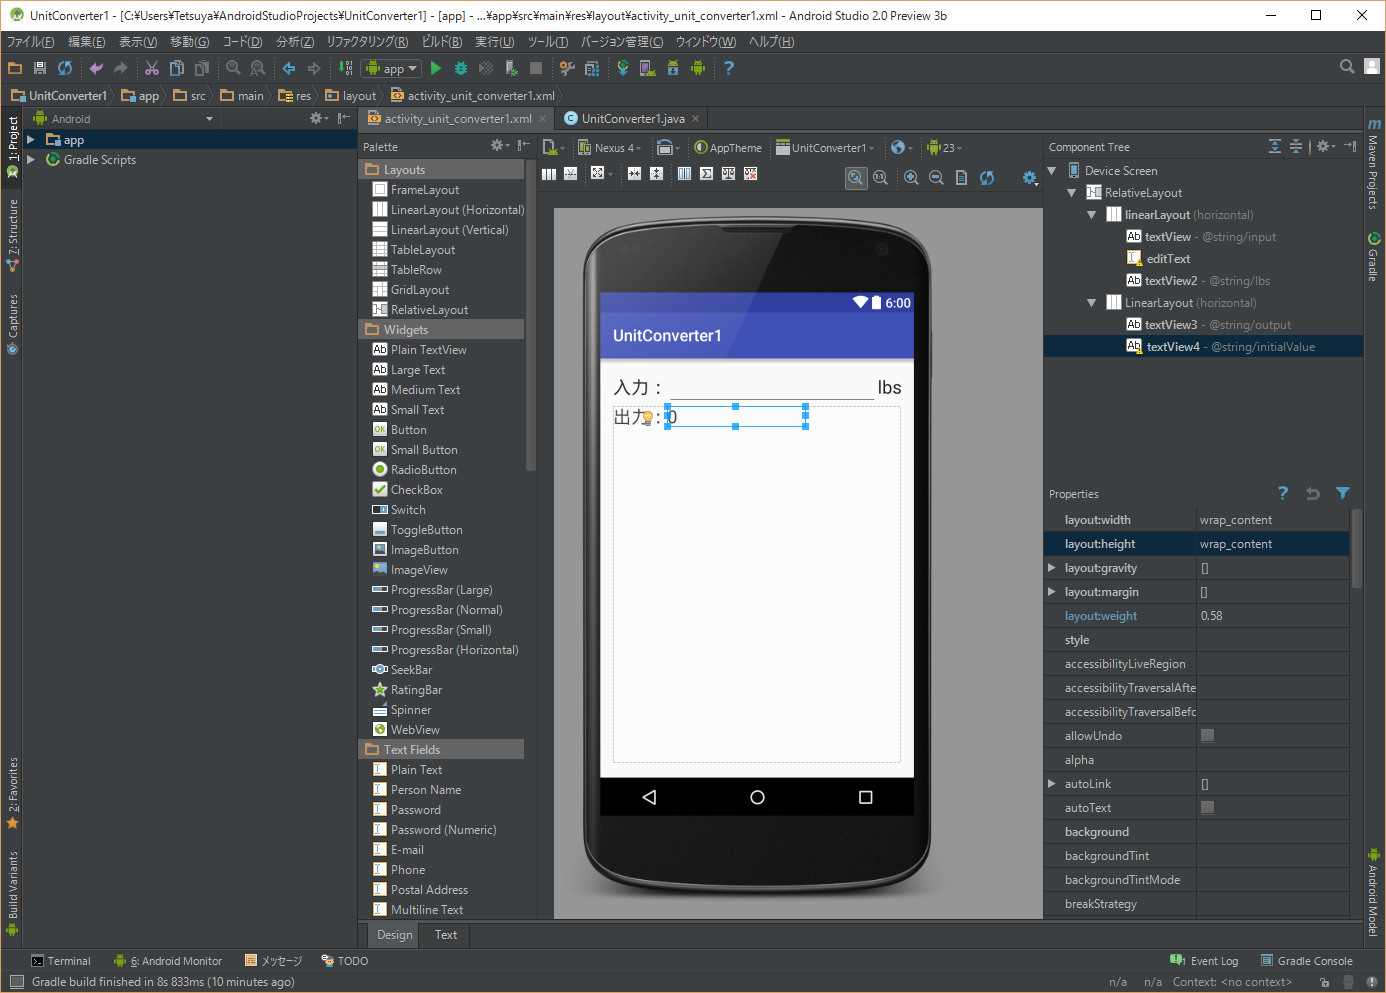
Task: Toggle the Structure tool window
Action: click(x=12, y=236)
